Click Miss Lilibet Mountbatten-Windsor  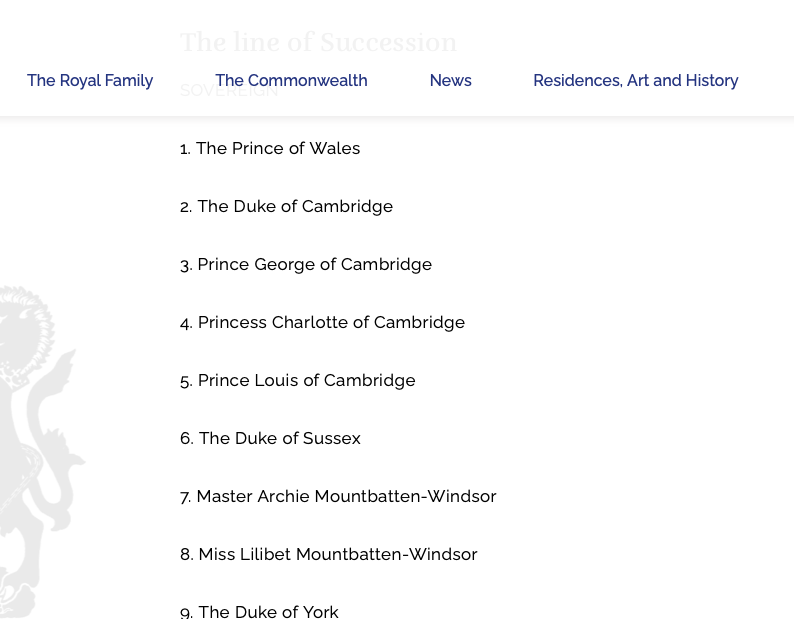click(x=337, y=555)
